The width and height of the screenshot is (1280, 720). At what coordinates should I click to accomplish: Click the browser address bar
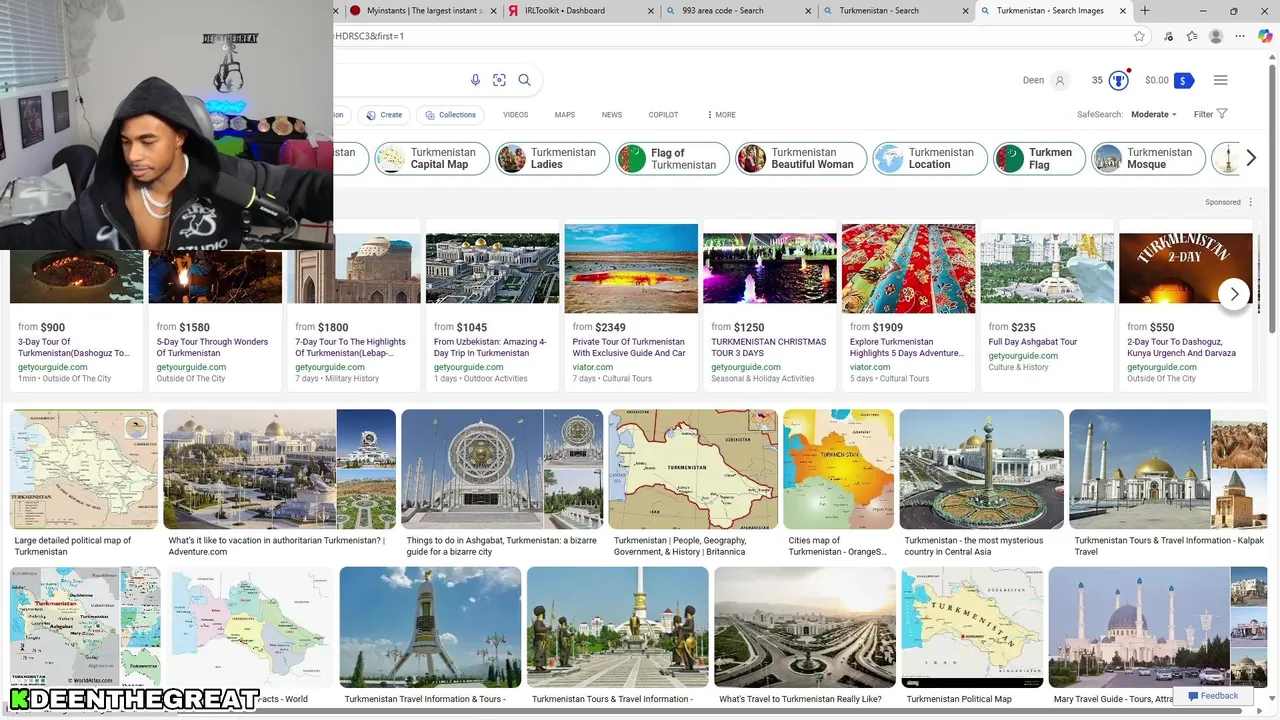tap(730, 36)
